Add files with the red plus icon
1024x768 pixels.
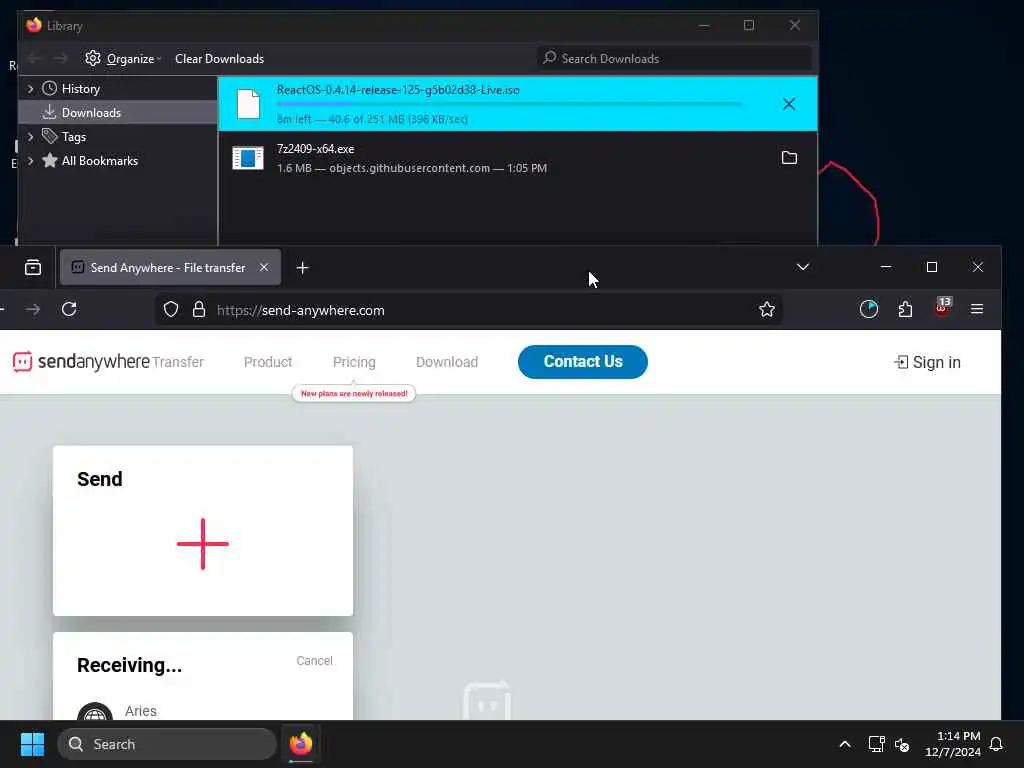tap(202, 544)
